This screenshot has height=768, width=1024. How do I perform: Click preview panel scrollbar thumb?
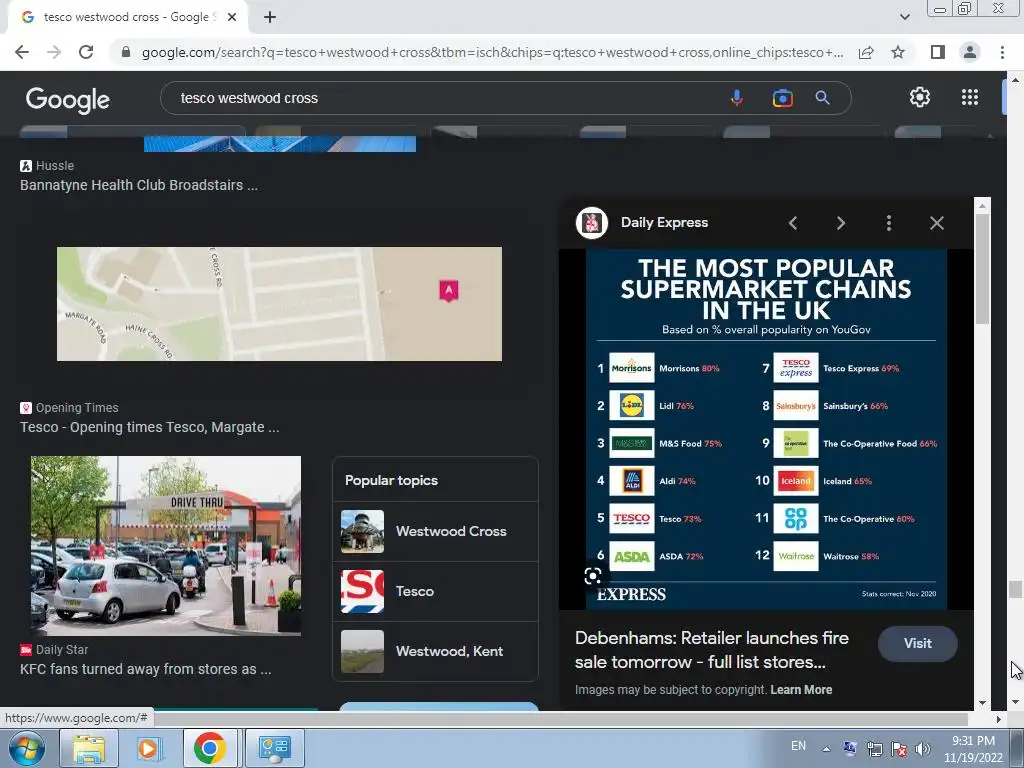(982, 268)
